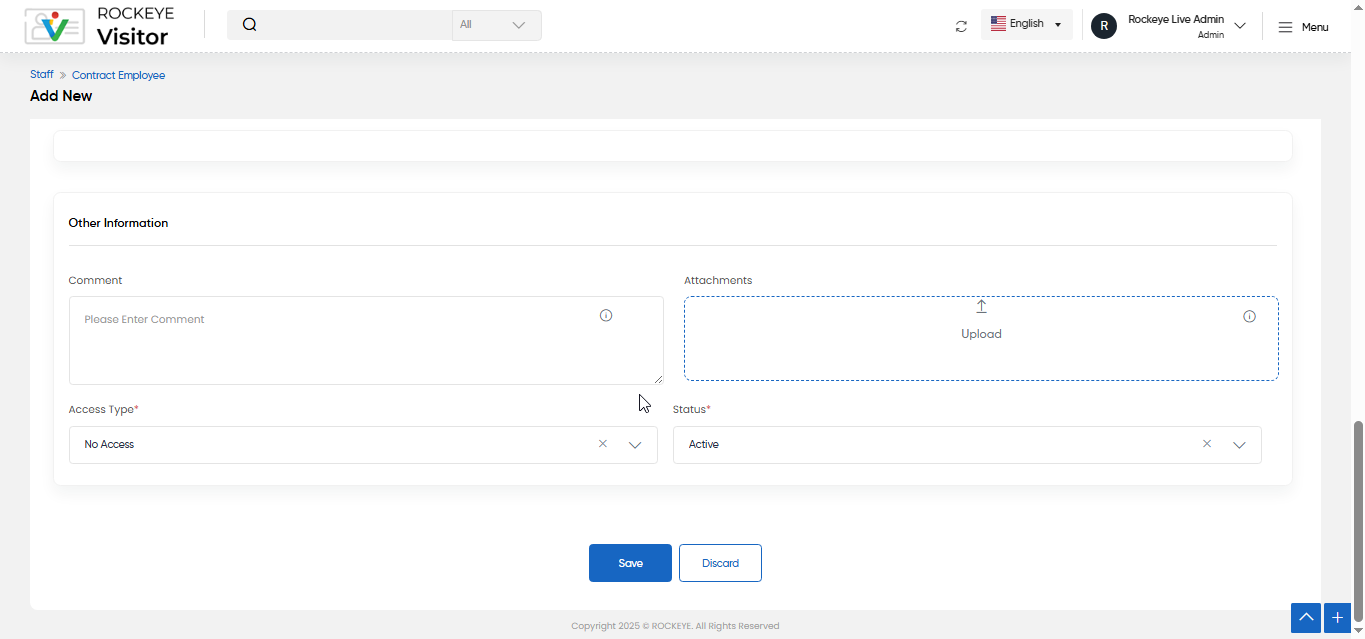Screen dimensions: 1365x639
Task: Expand the Access Type dropdown
Action: pos(635,445)
